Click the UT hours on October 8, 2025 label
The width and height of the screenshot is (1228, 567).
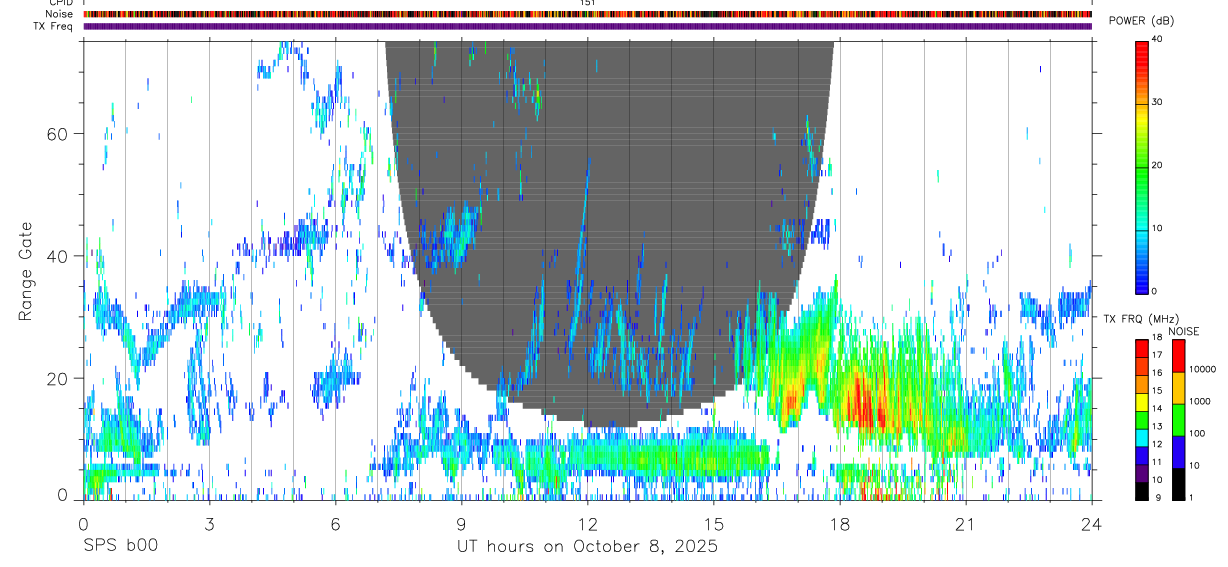(587, 547)
